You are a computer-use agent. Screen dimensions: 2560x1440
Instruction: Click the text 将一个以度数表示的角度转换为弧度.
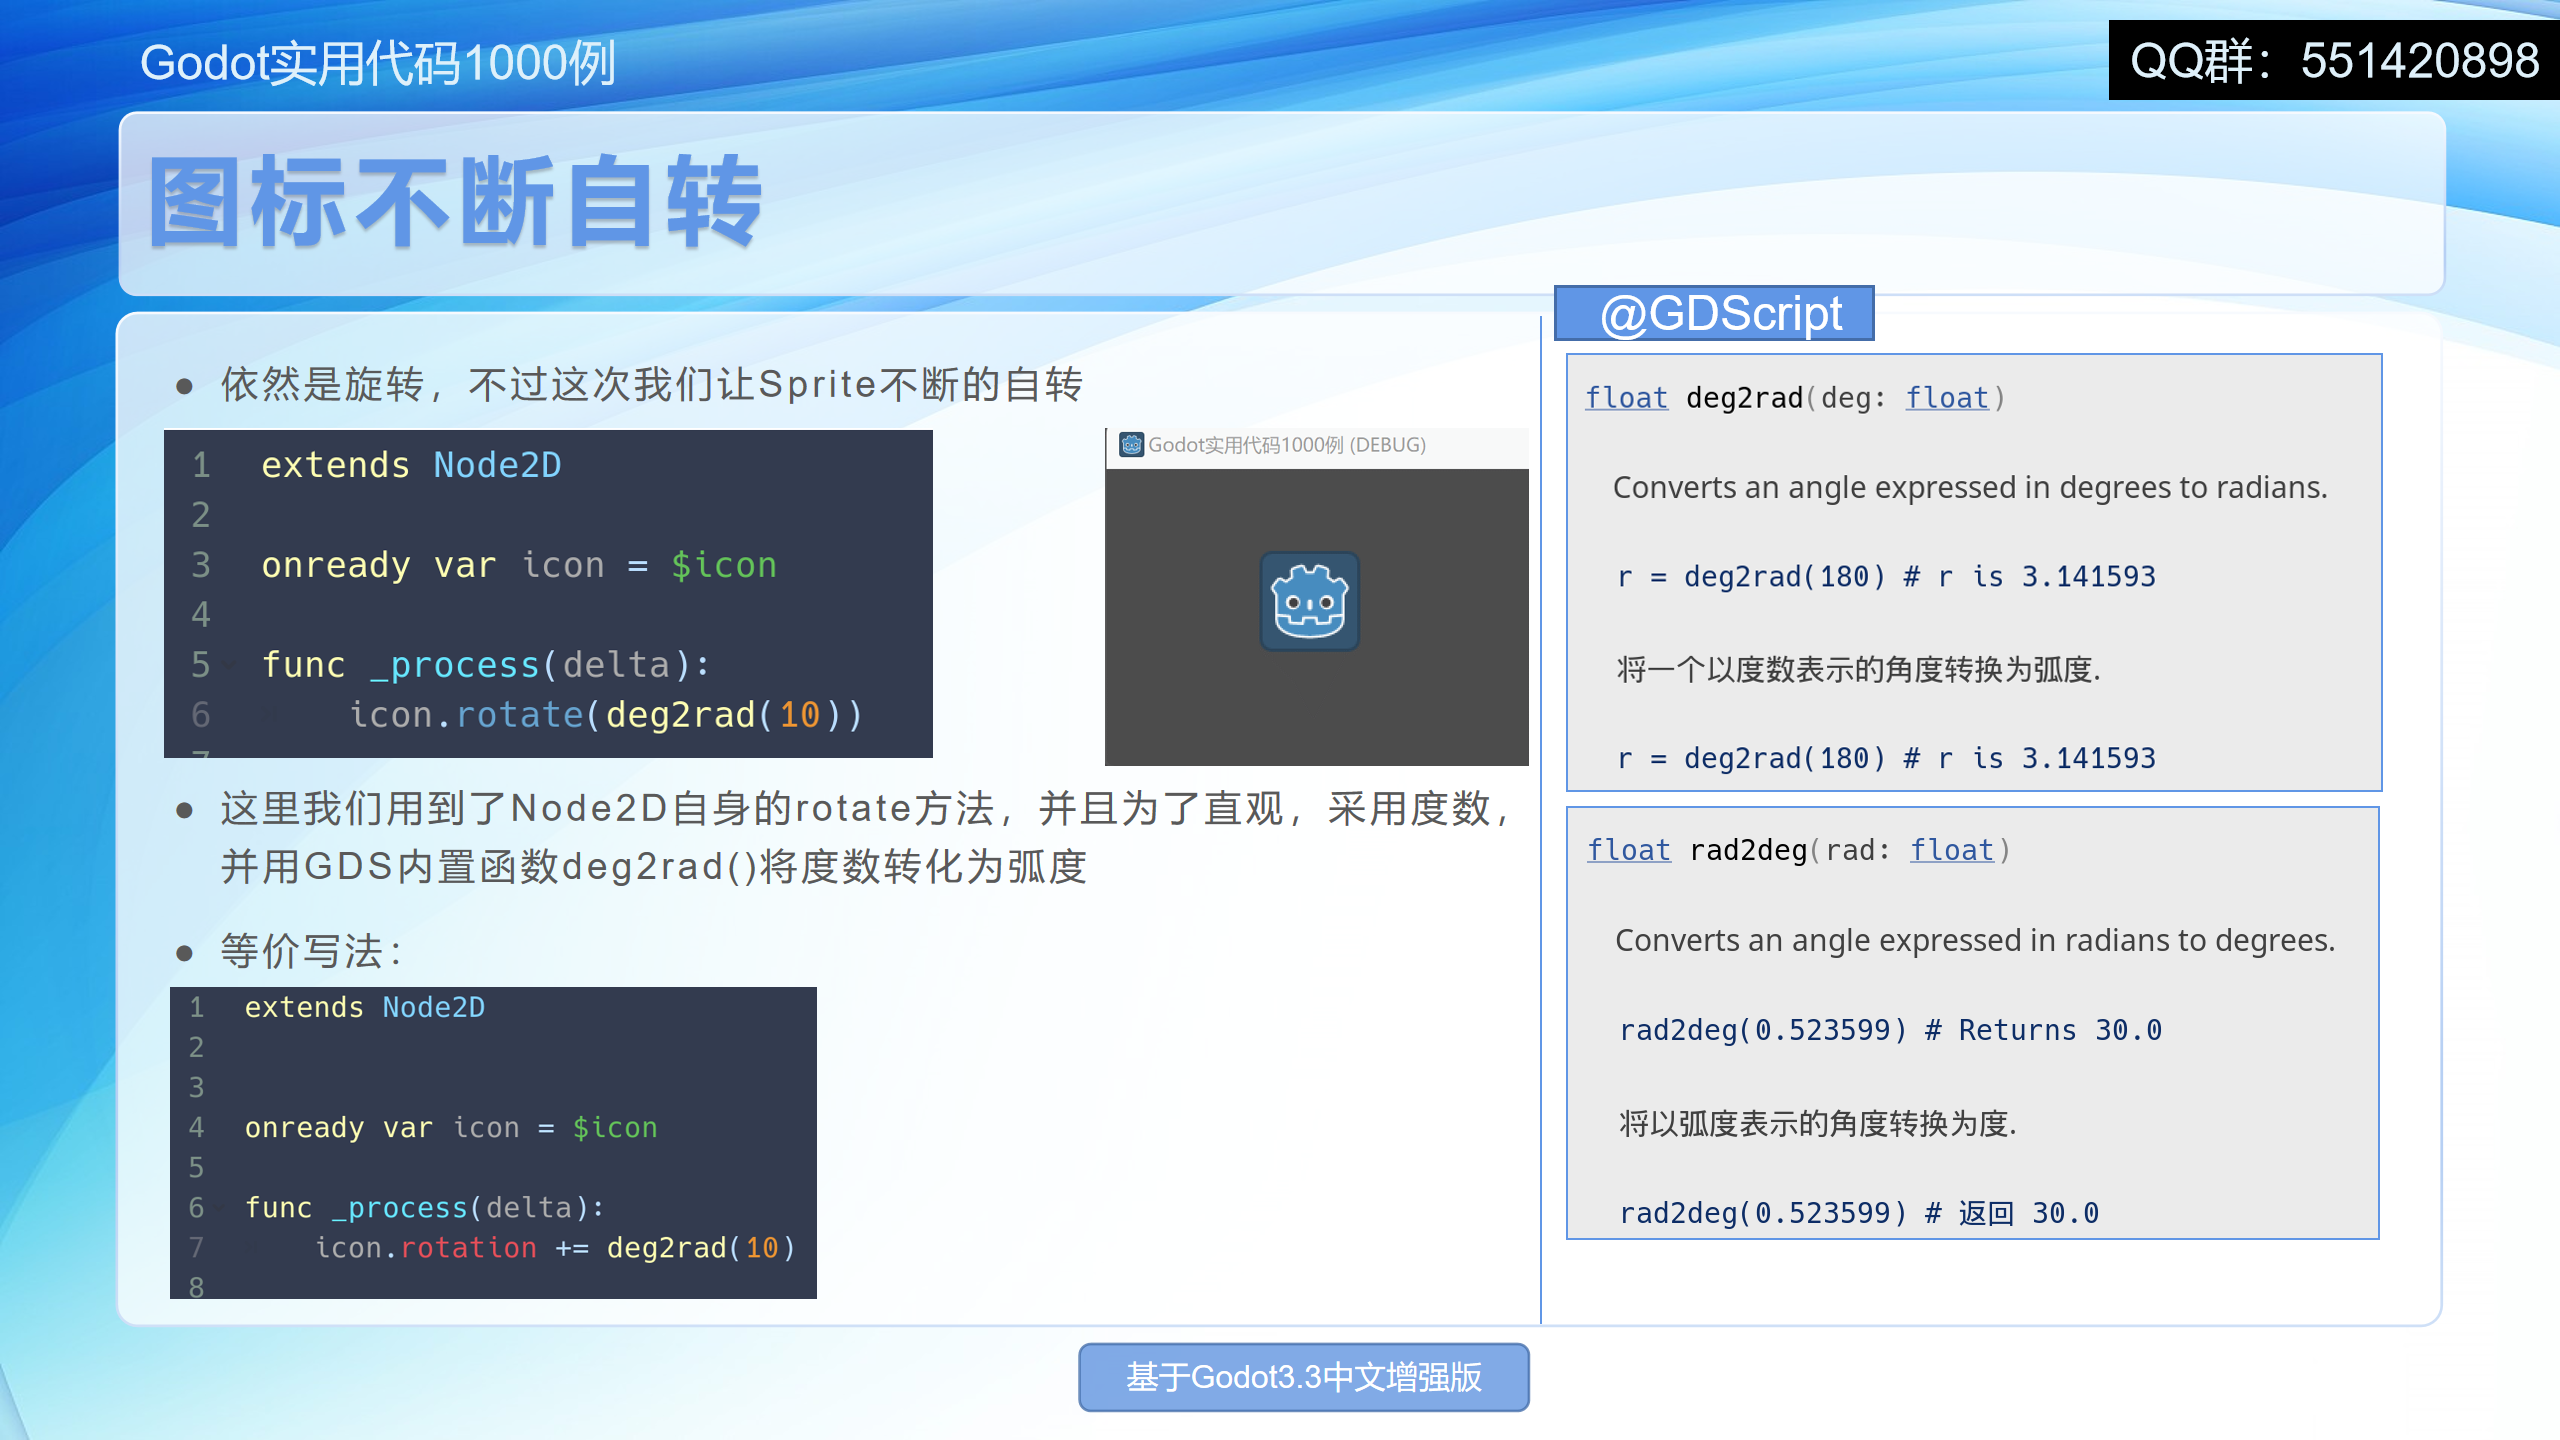[1858, 668]
